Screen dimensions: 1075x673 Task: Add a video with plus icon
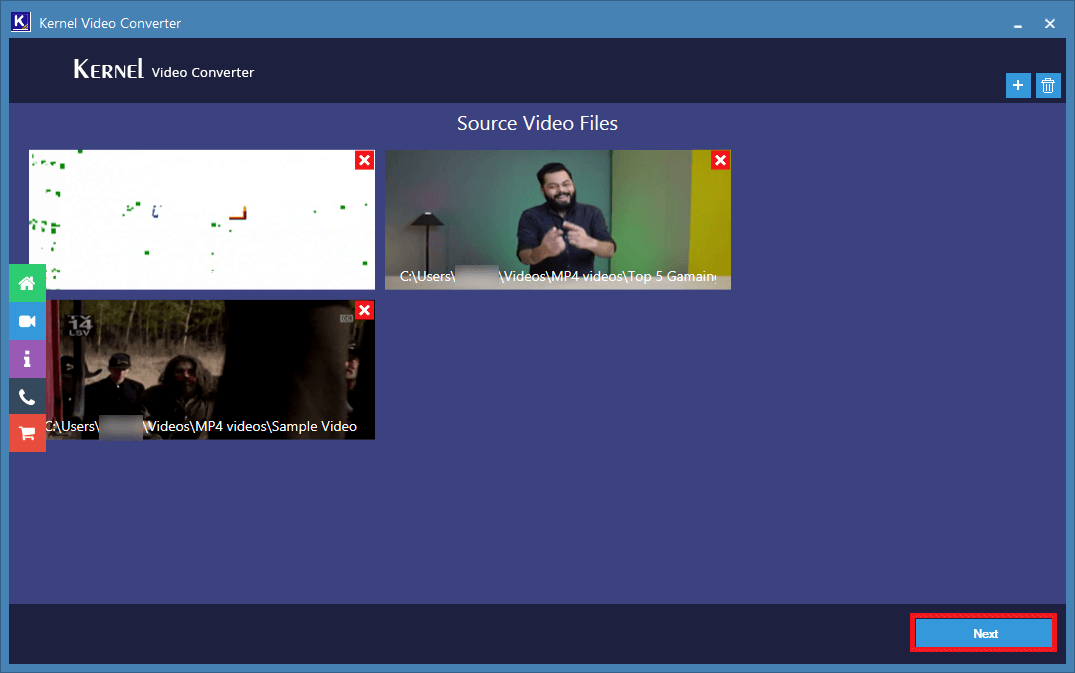point(1018,86)
